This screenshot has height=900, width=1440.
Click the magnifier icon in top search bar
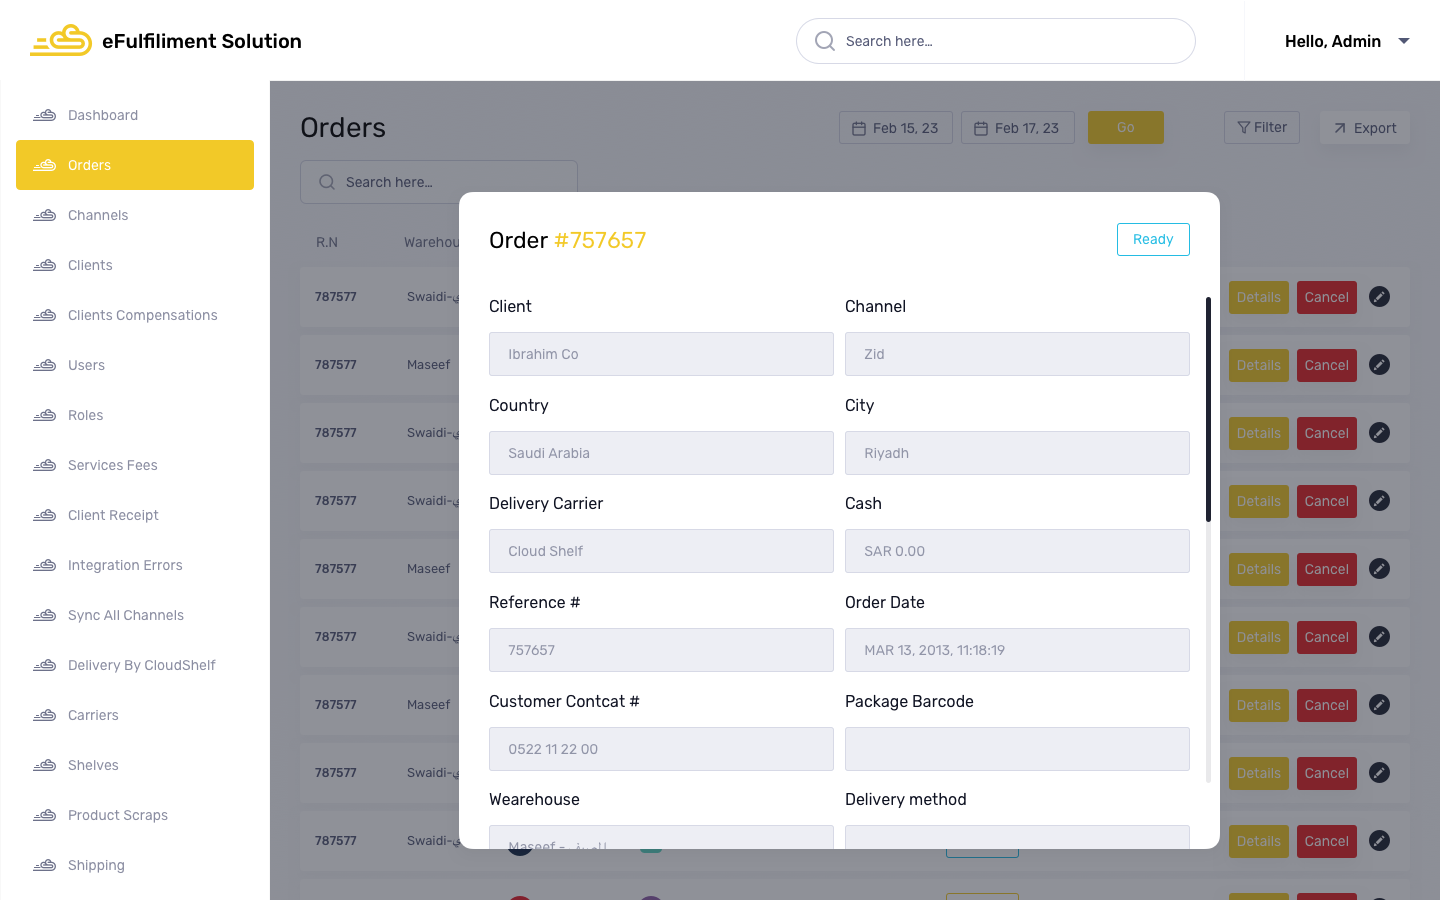pos(825,41)
